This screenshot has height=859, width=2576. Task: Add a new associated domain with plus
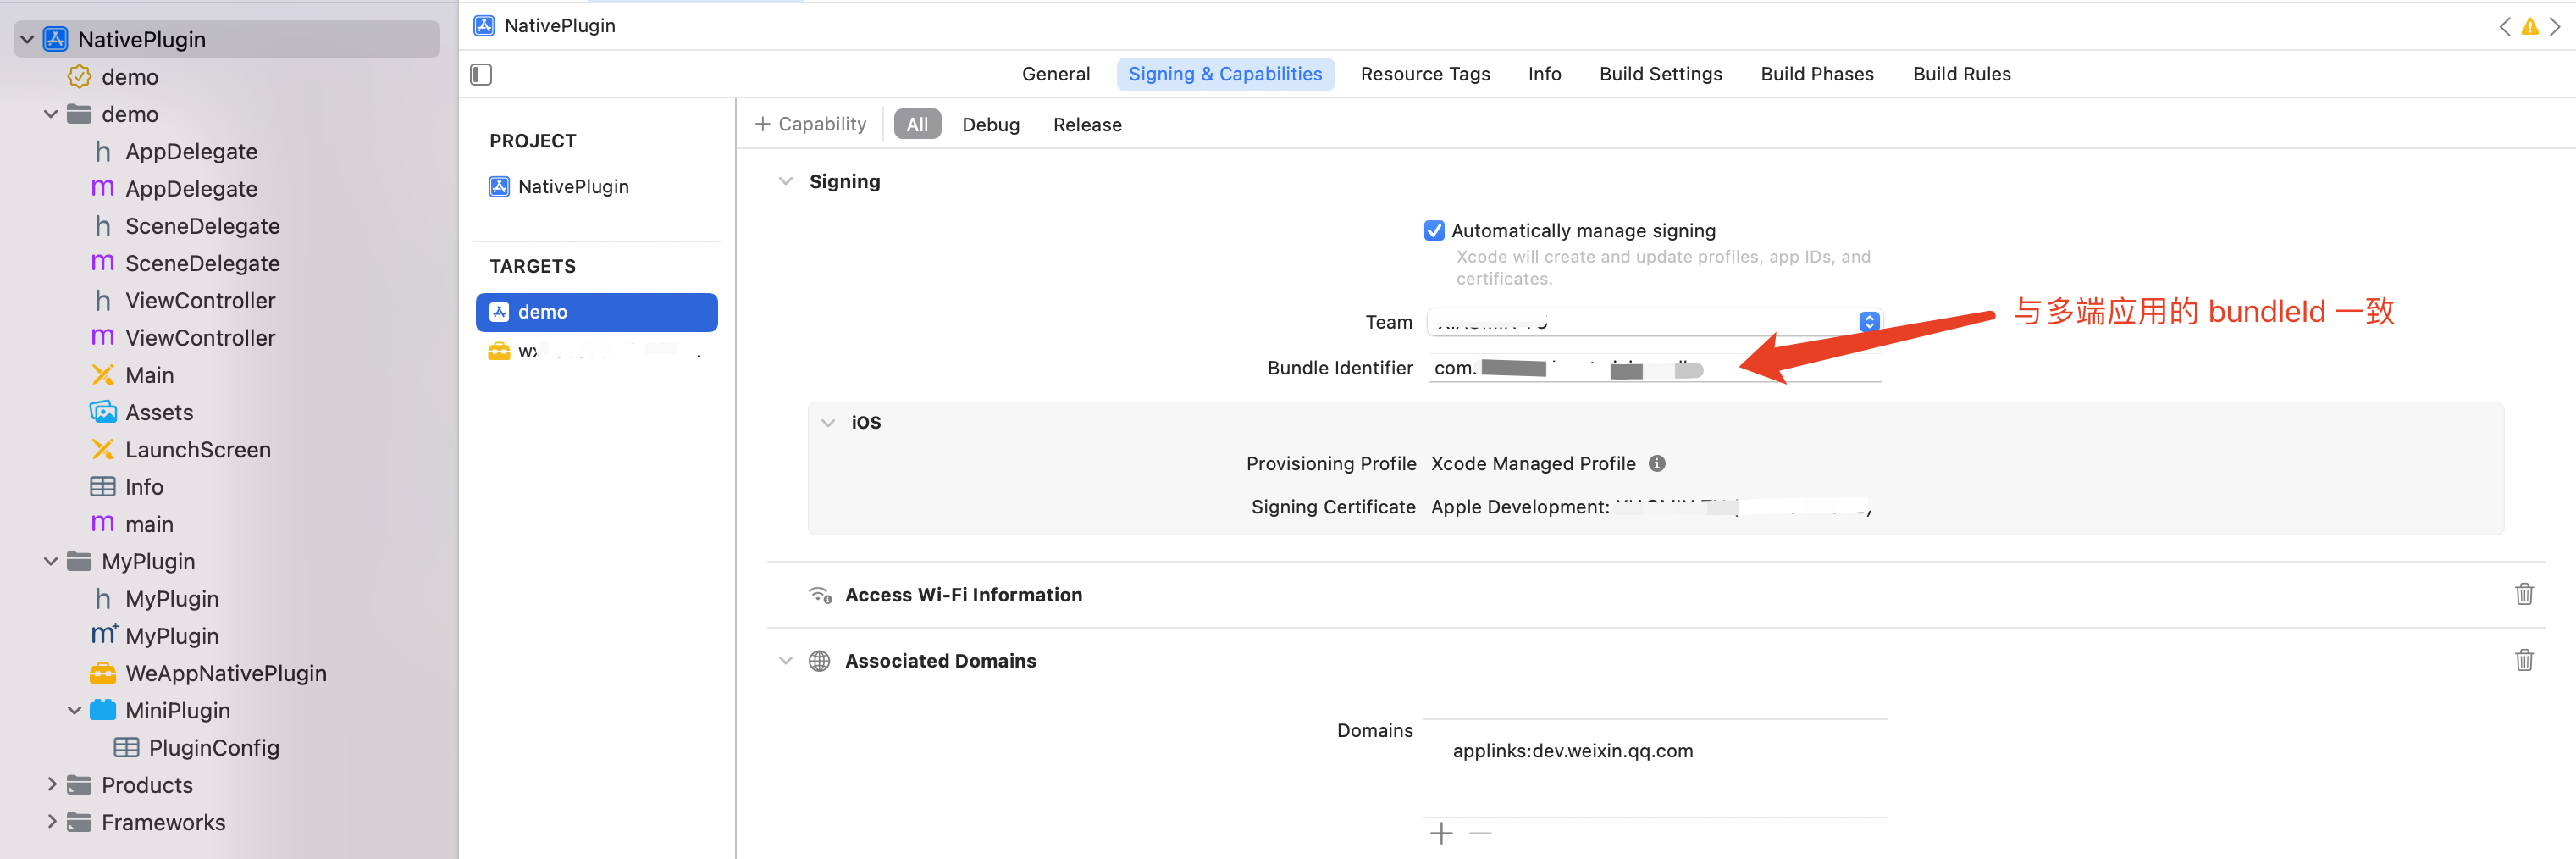click(1441, 833)
